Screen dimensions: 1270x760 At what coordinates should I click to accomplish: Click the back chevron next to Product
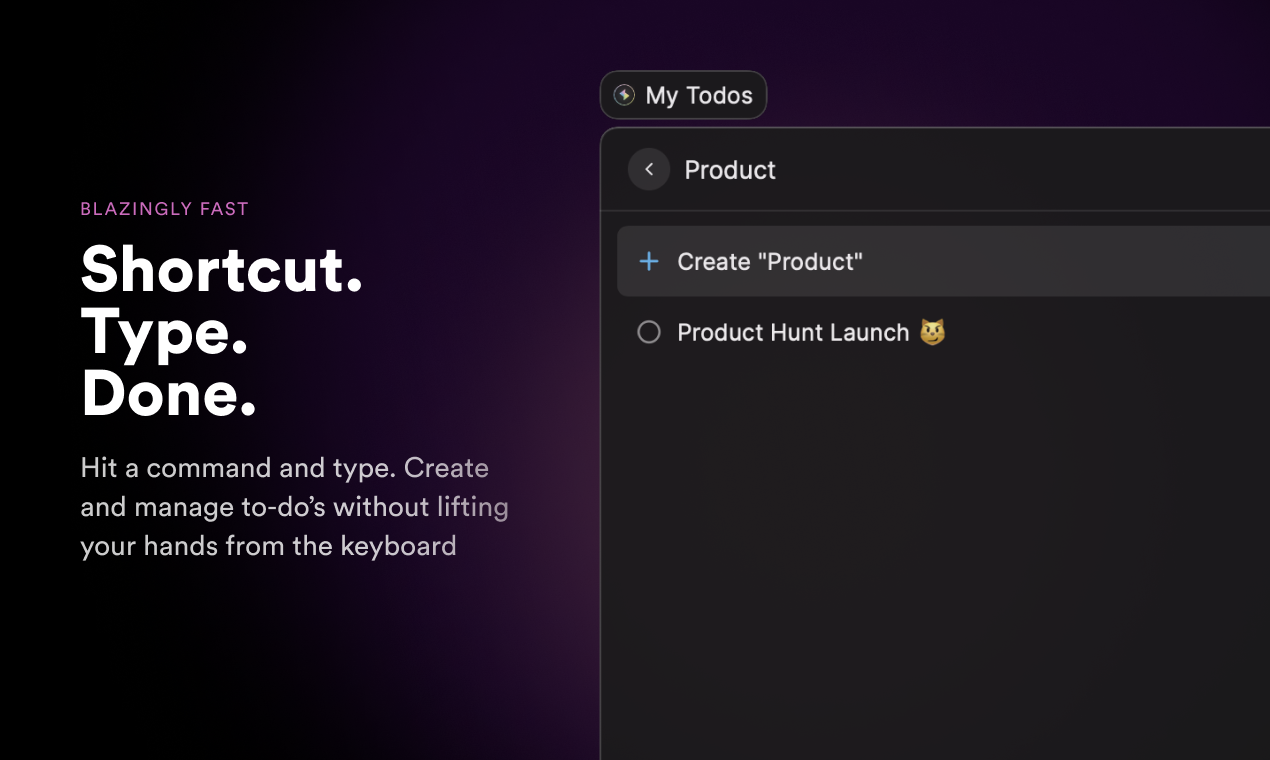pyautogui.click(x=649, y=170)
